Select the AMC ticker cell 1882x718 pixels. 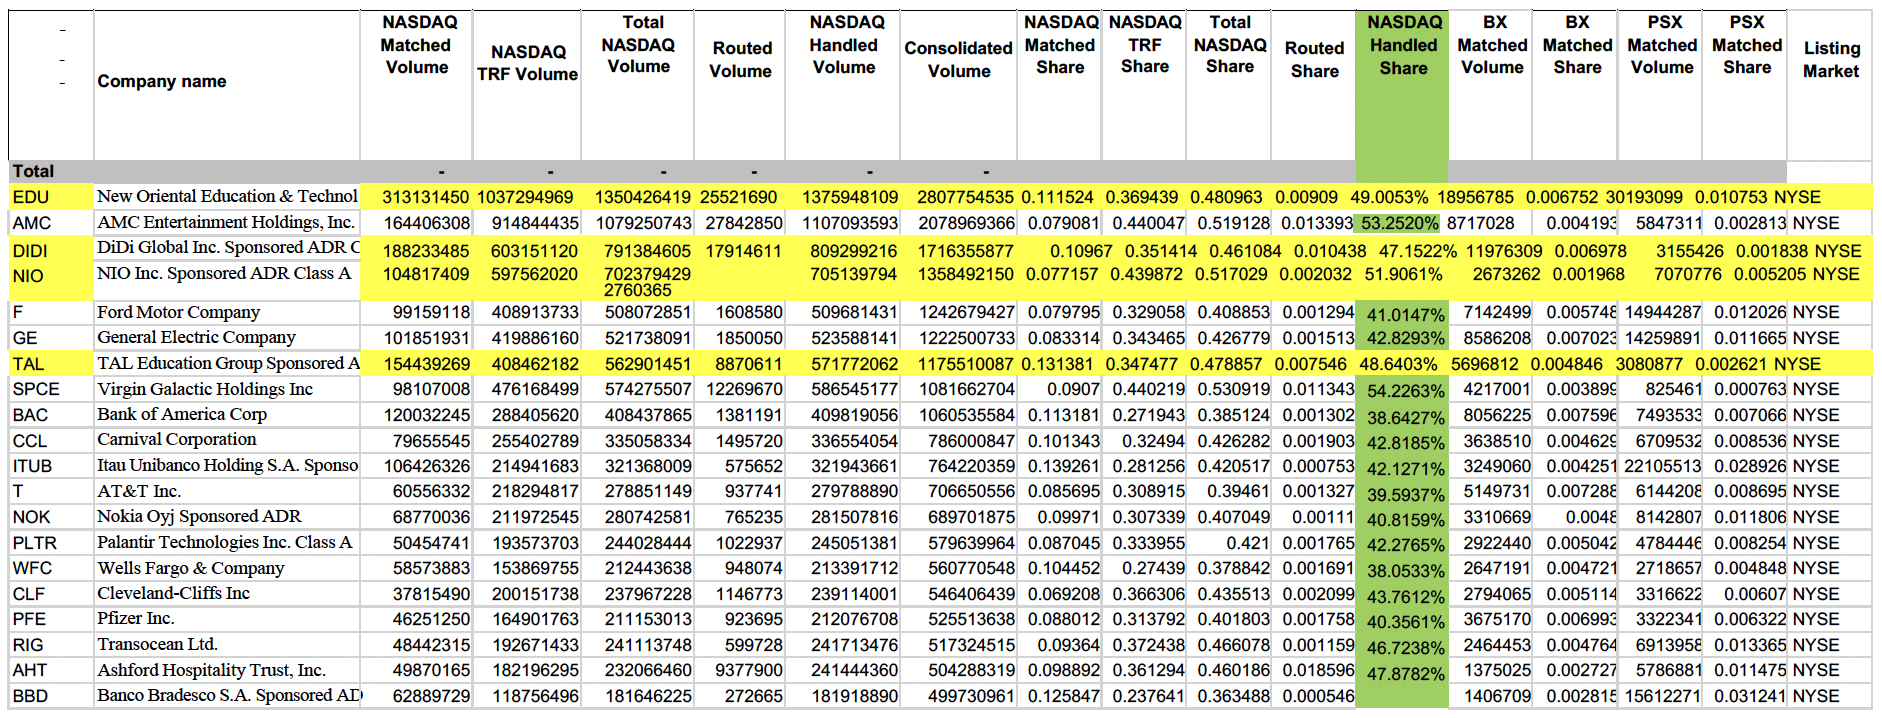point(32,223)
